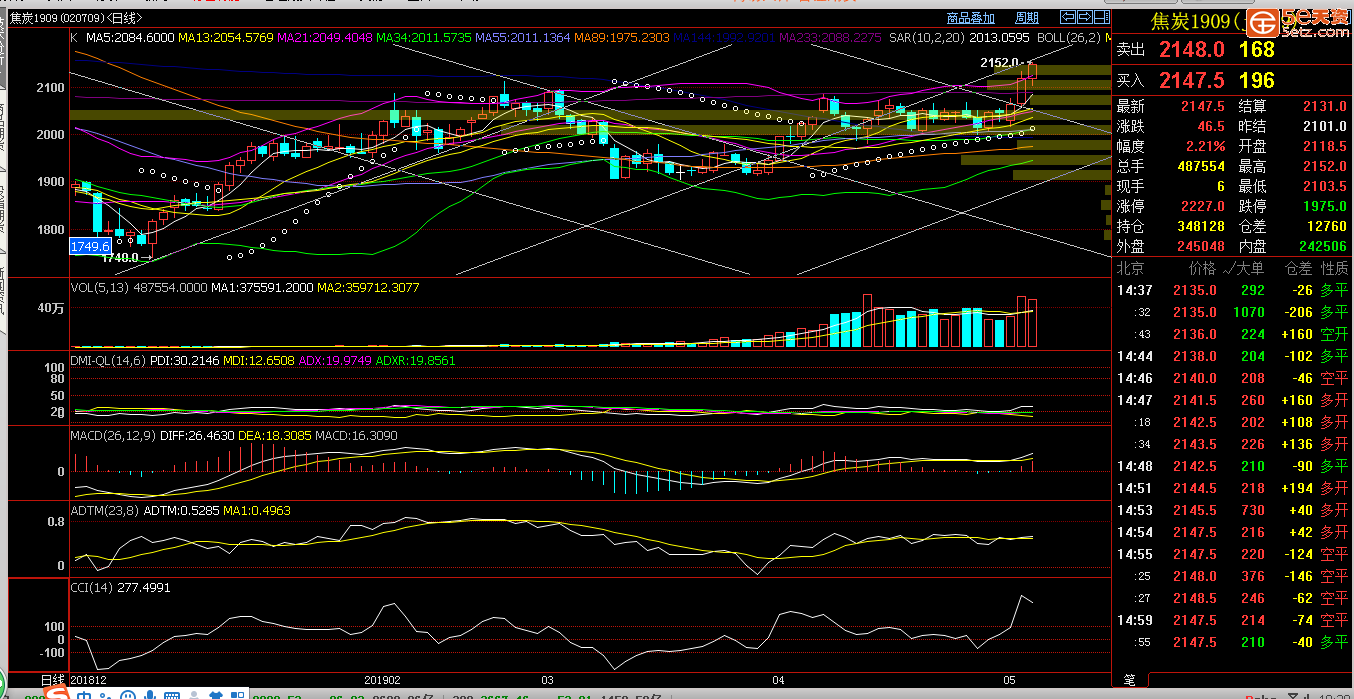The height and width of the screenshot is (699, 1354).
Task: Click the 大单 column header in tick list
Action: click(x=1250, y=268)
